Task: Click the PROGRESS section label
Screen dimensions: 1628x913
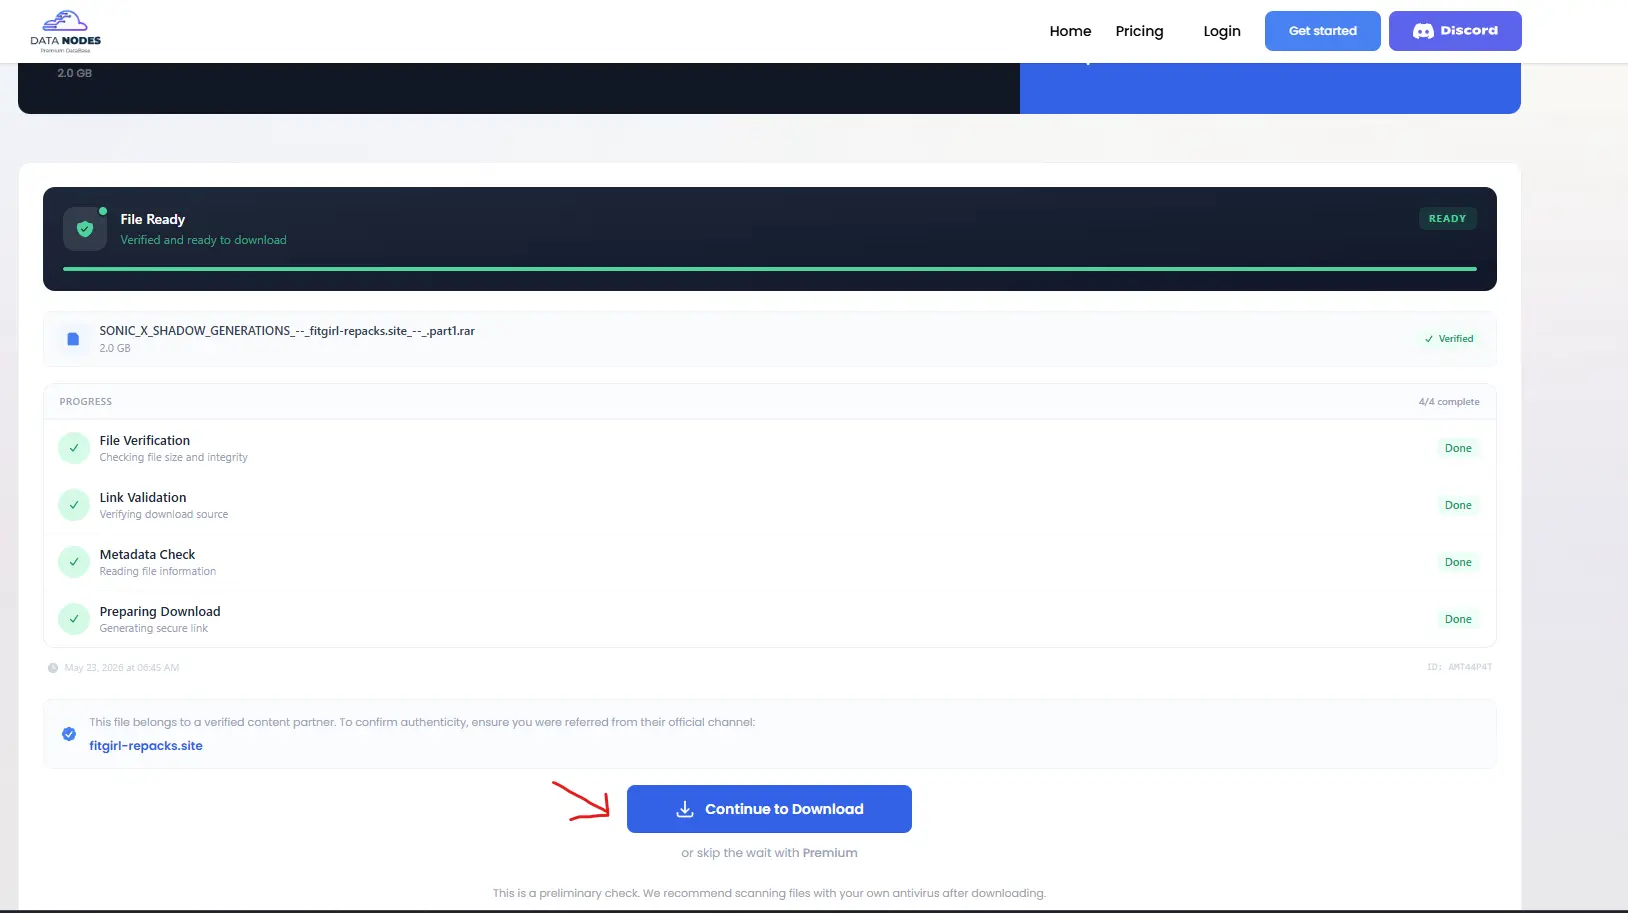Action: [x=86, y=402]
